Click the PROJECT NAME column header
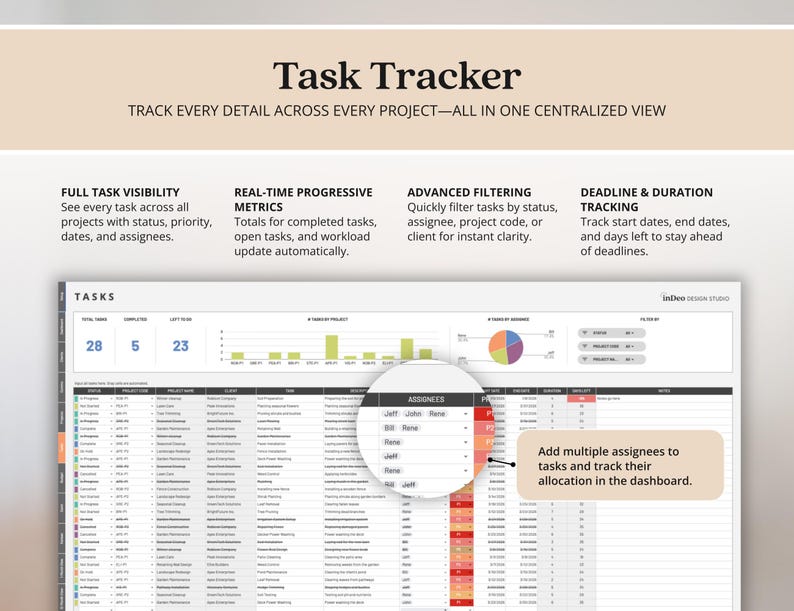794x611 pixels. click(180, 391)
